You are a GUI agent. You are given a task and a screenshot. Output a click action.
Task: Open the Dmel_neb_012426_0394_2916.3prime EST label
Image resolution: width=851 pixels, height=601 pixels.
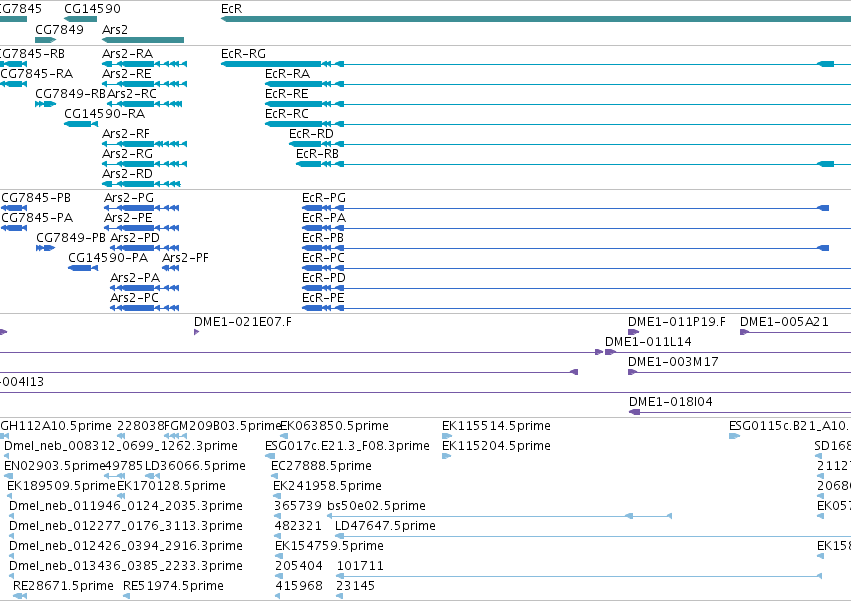[x=126, y=547]
